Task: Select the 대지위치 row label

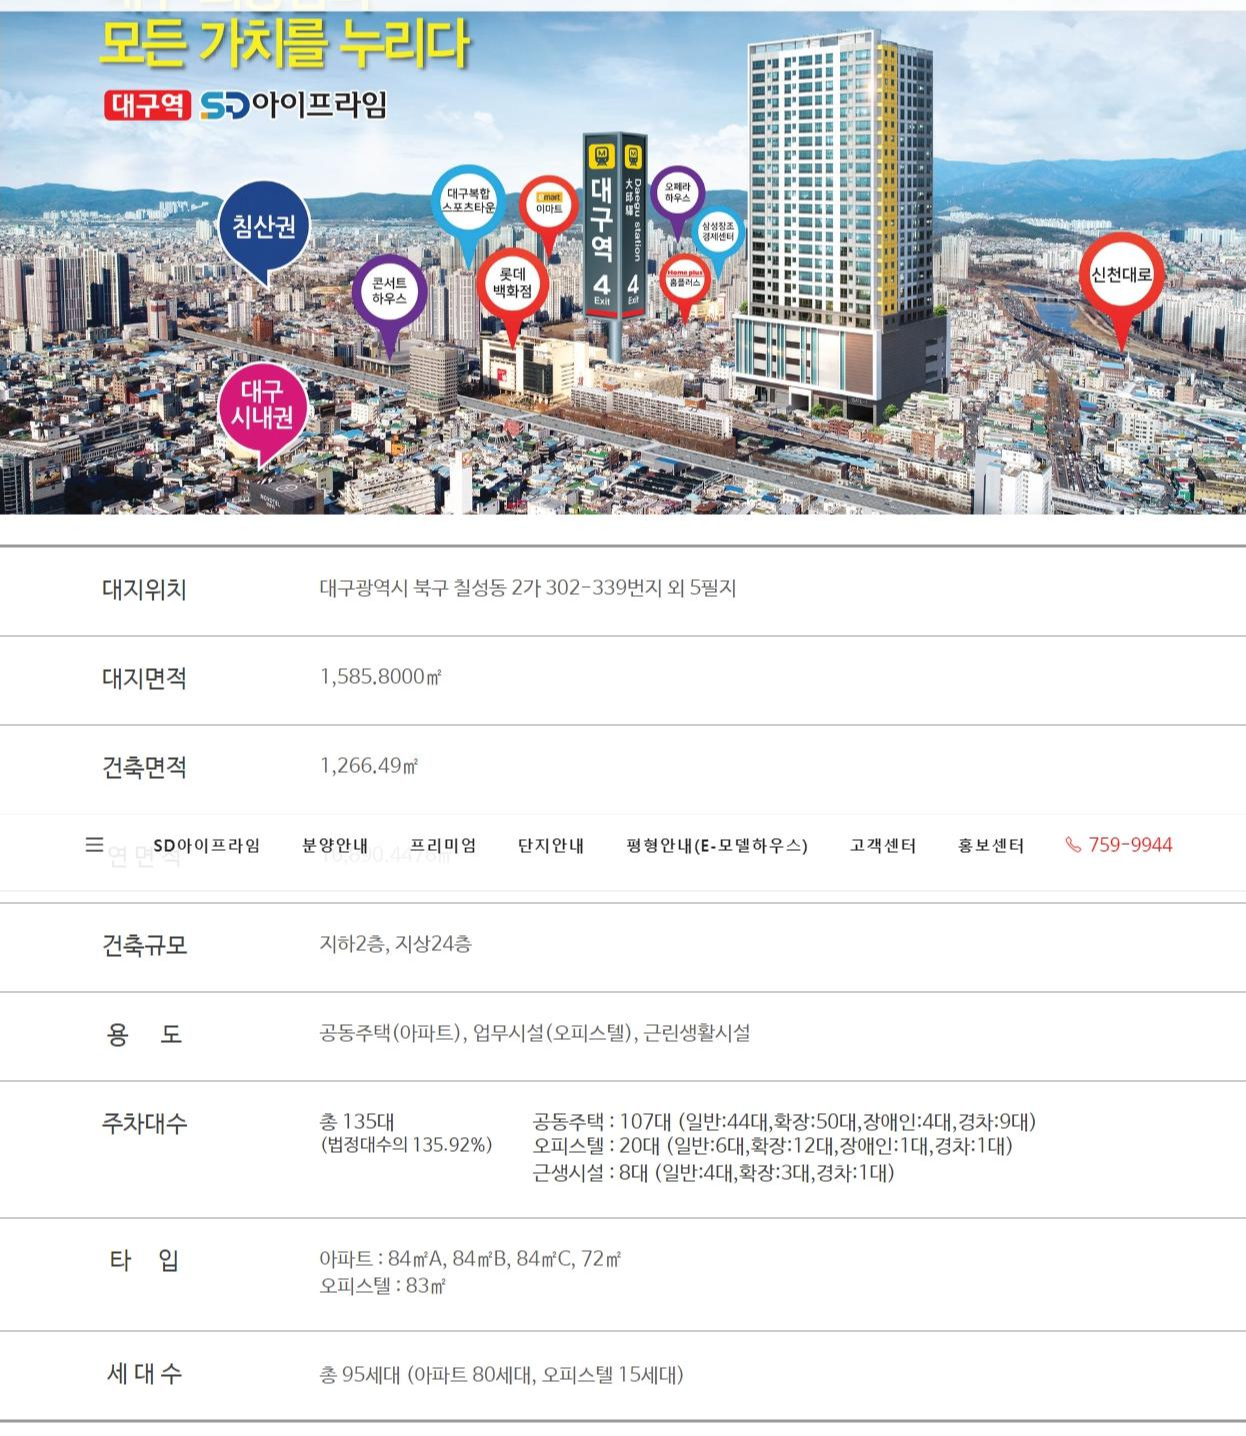Action: click(144, 590)
